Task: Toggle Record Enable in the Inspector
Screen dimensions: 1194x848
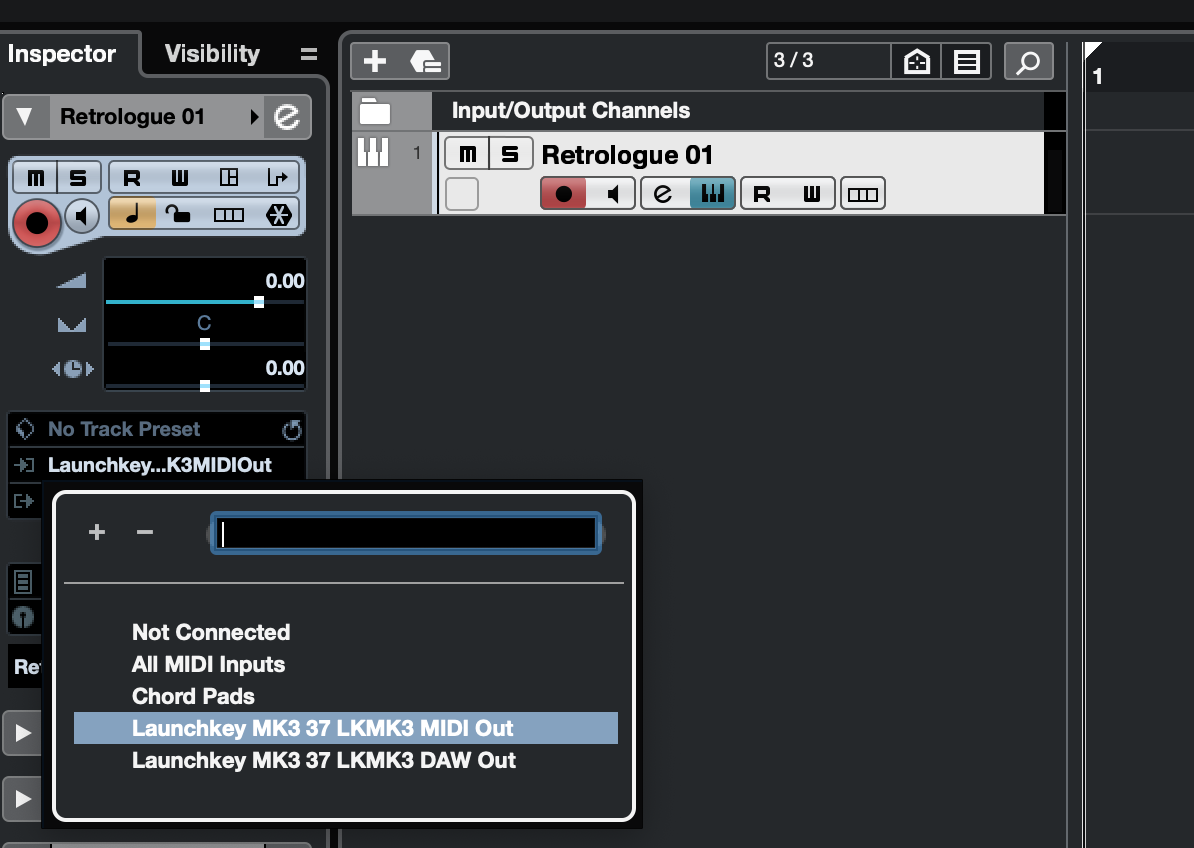Action: coord(37,223)
